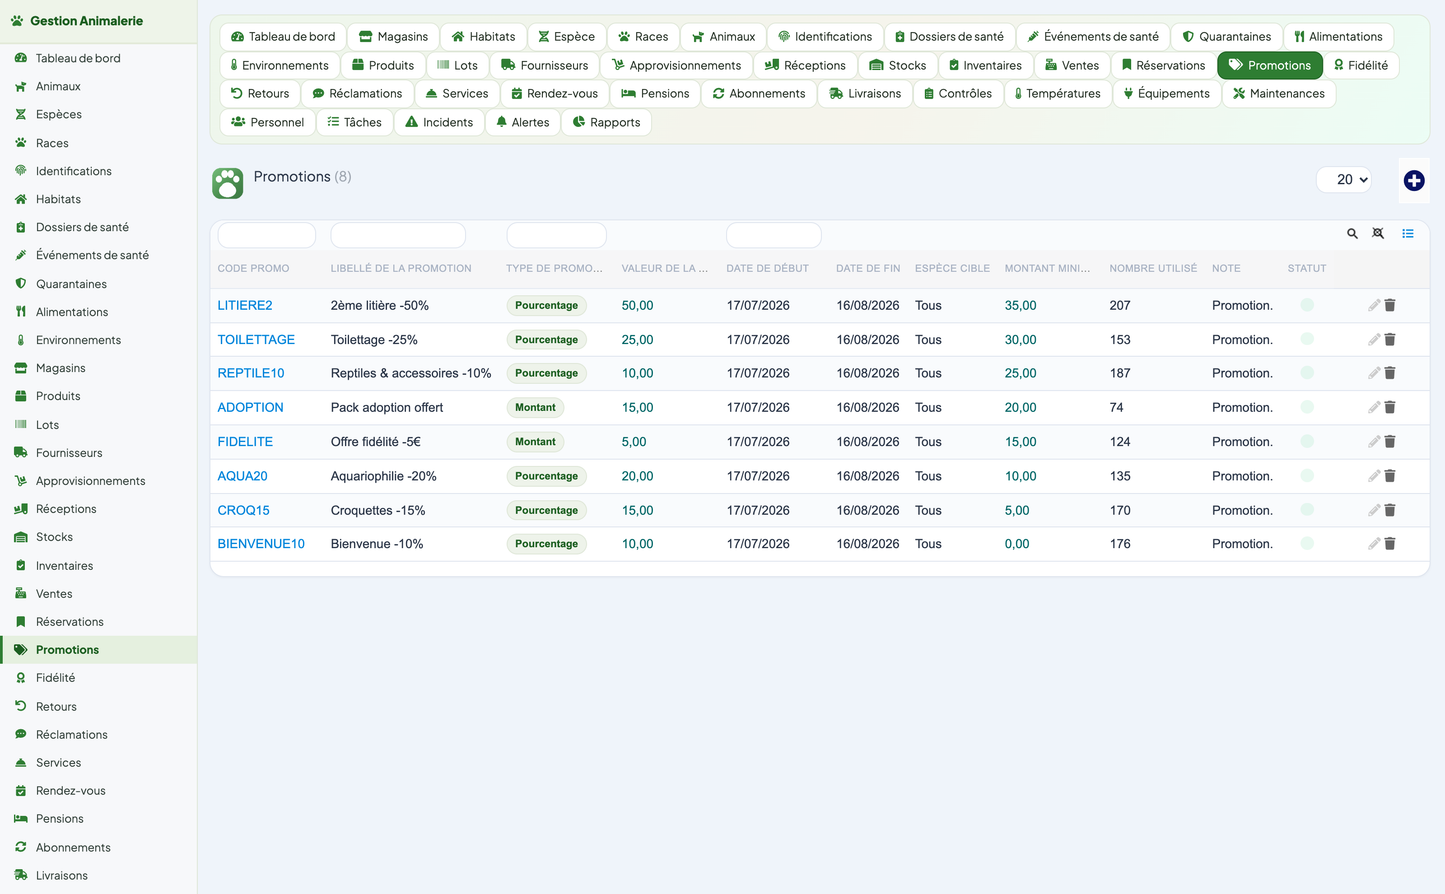Viewport: 1445px width, 894px height.
Task: Open Ventes in the left sidebar
Action: 54,593
